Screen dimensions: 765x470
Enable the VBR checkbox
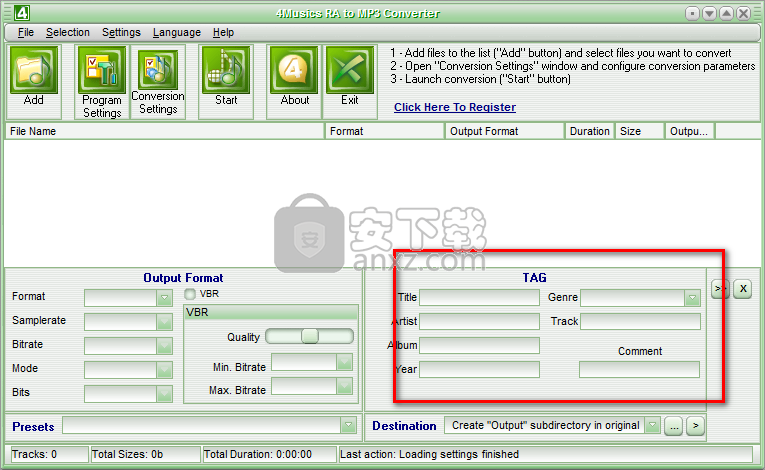point(190,294)
